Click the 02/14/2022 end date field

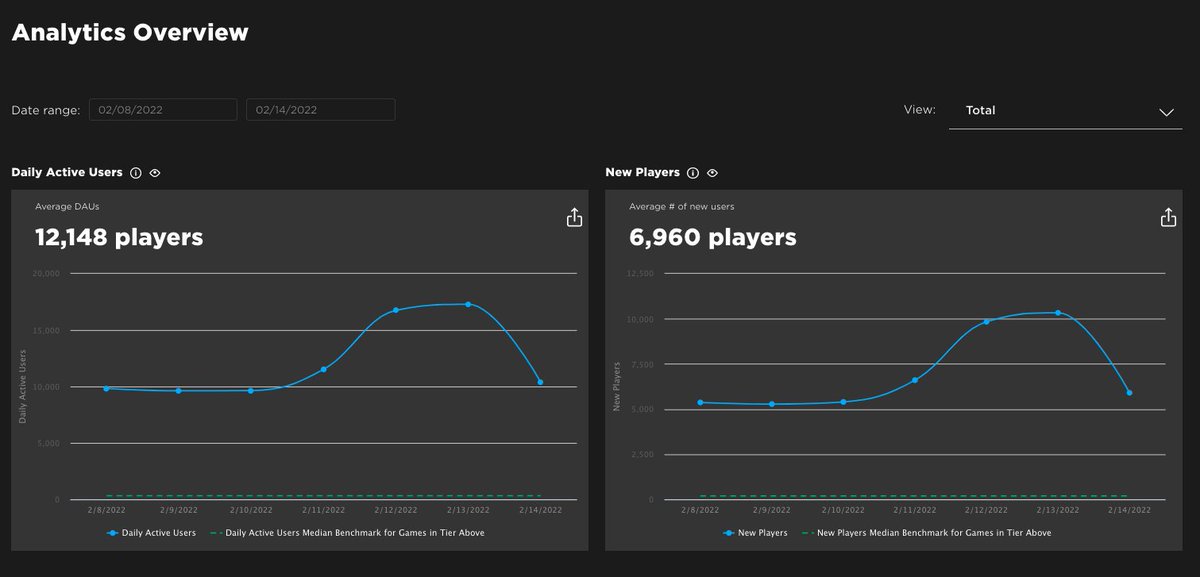[x=320, y=109]
